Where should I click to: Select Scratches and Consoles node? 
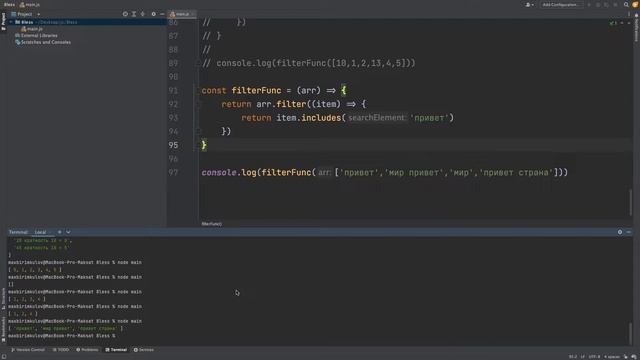42,42
